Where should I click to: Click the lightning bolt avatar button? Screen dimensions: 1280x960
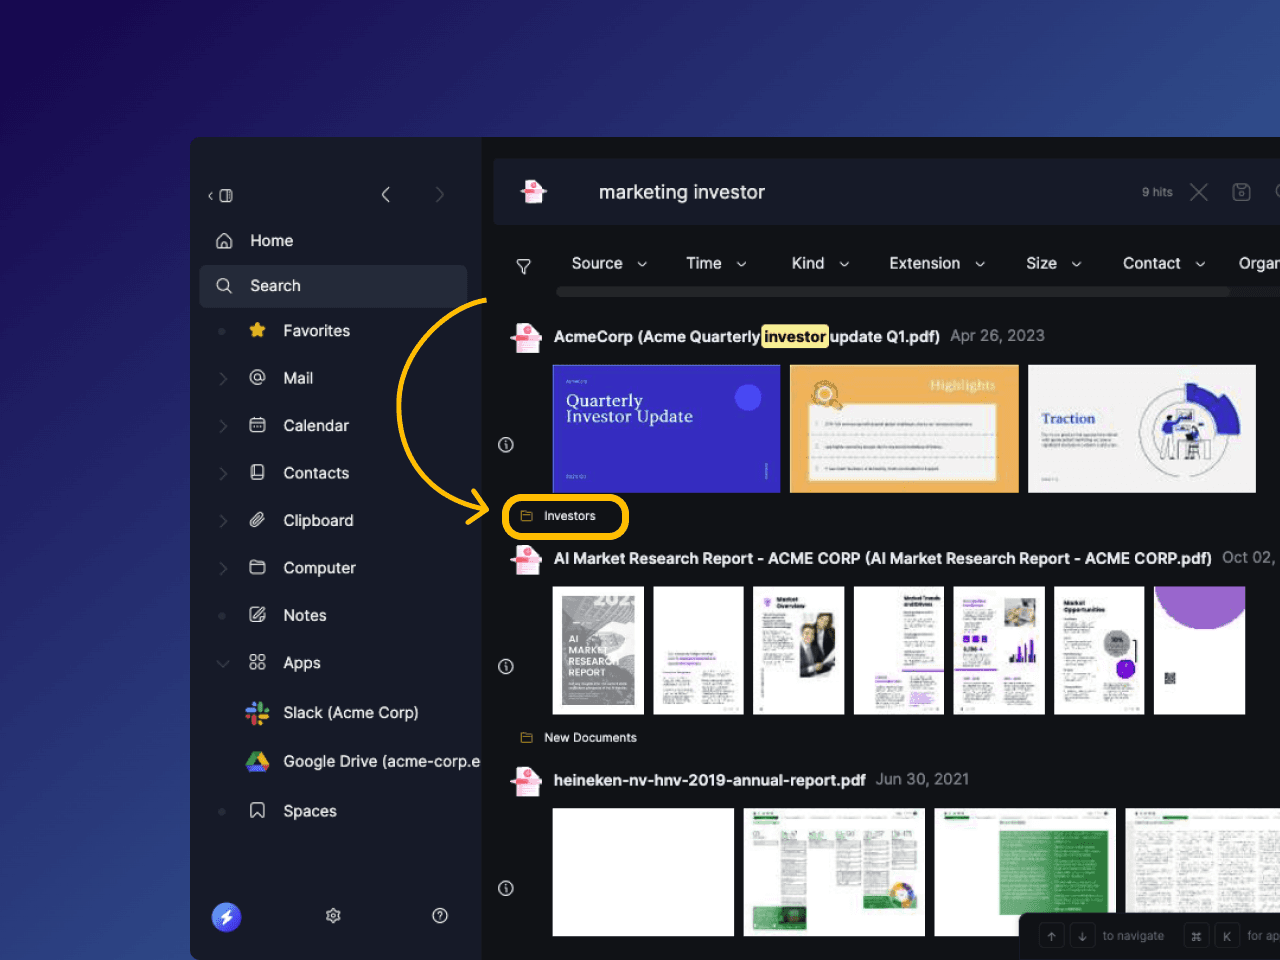[226, 916]
